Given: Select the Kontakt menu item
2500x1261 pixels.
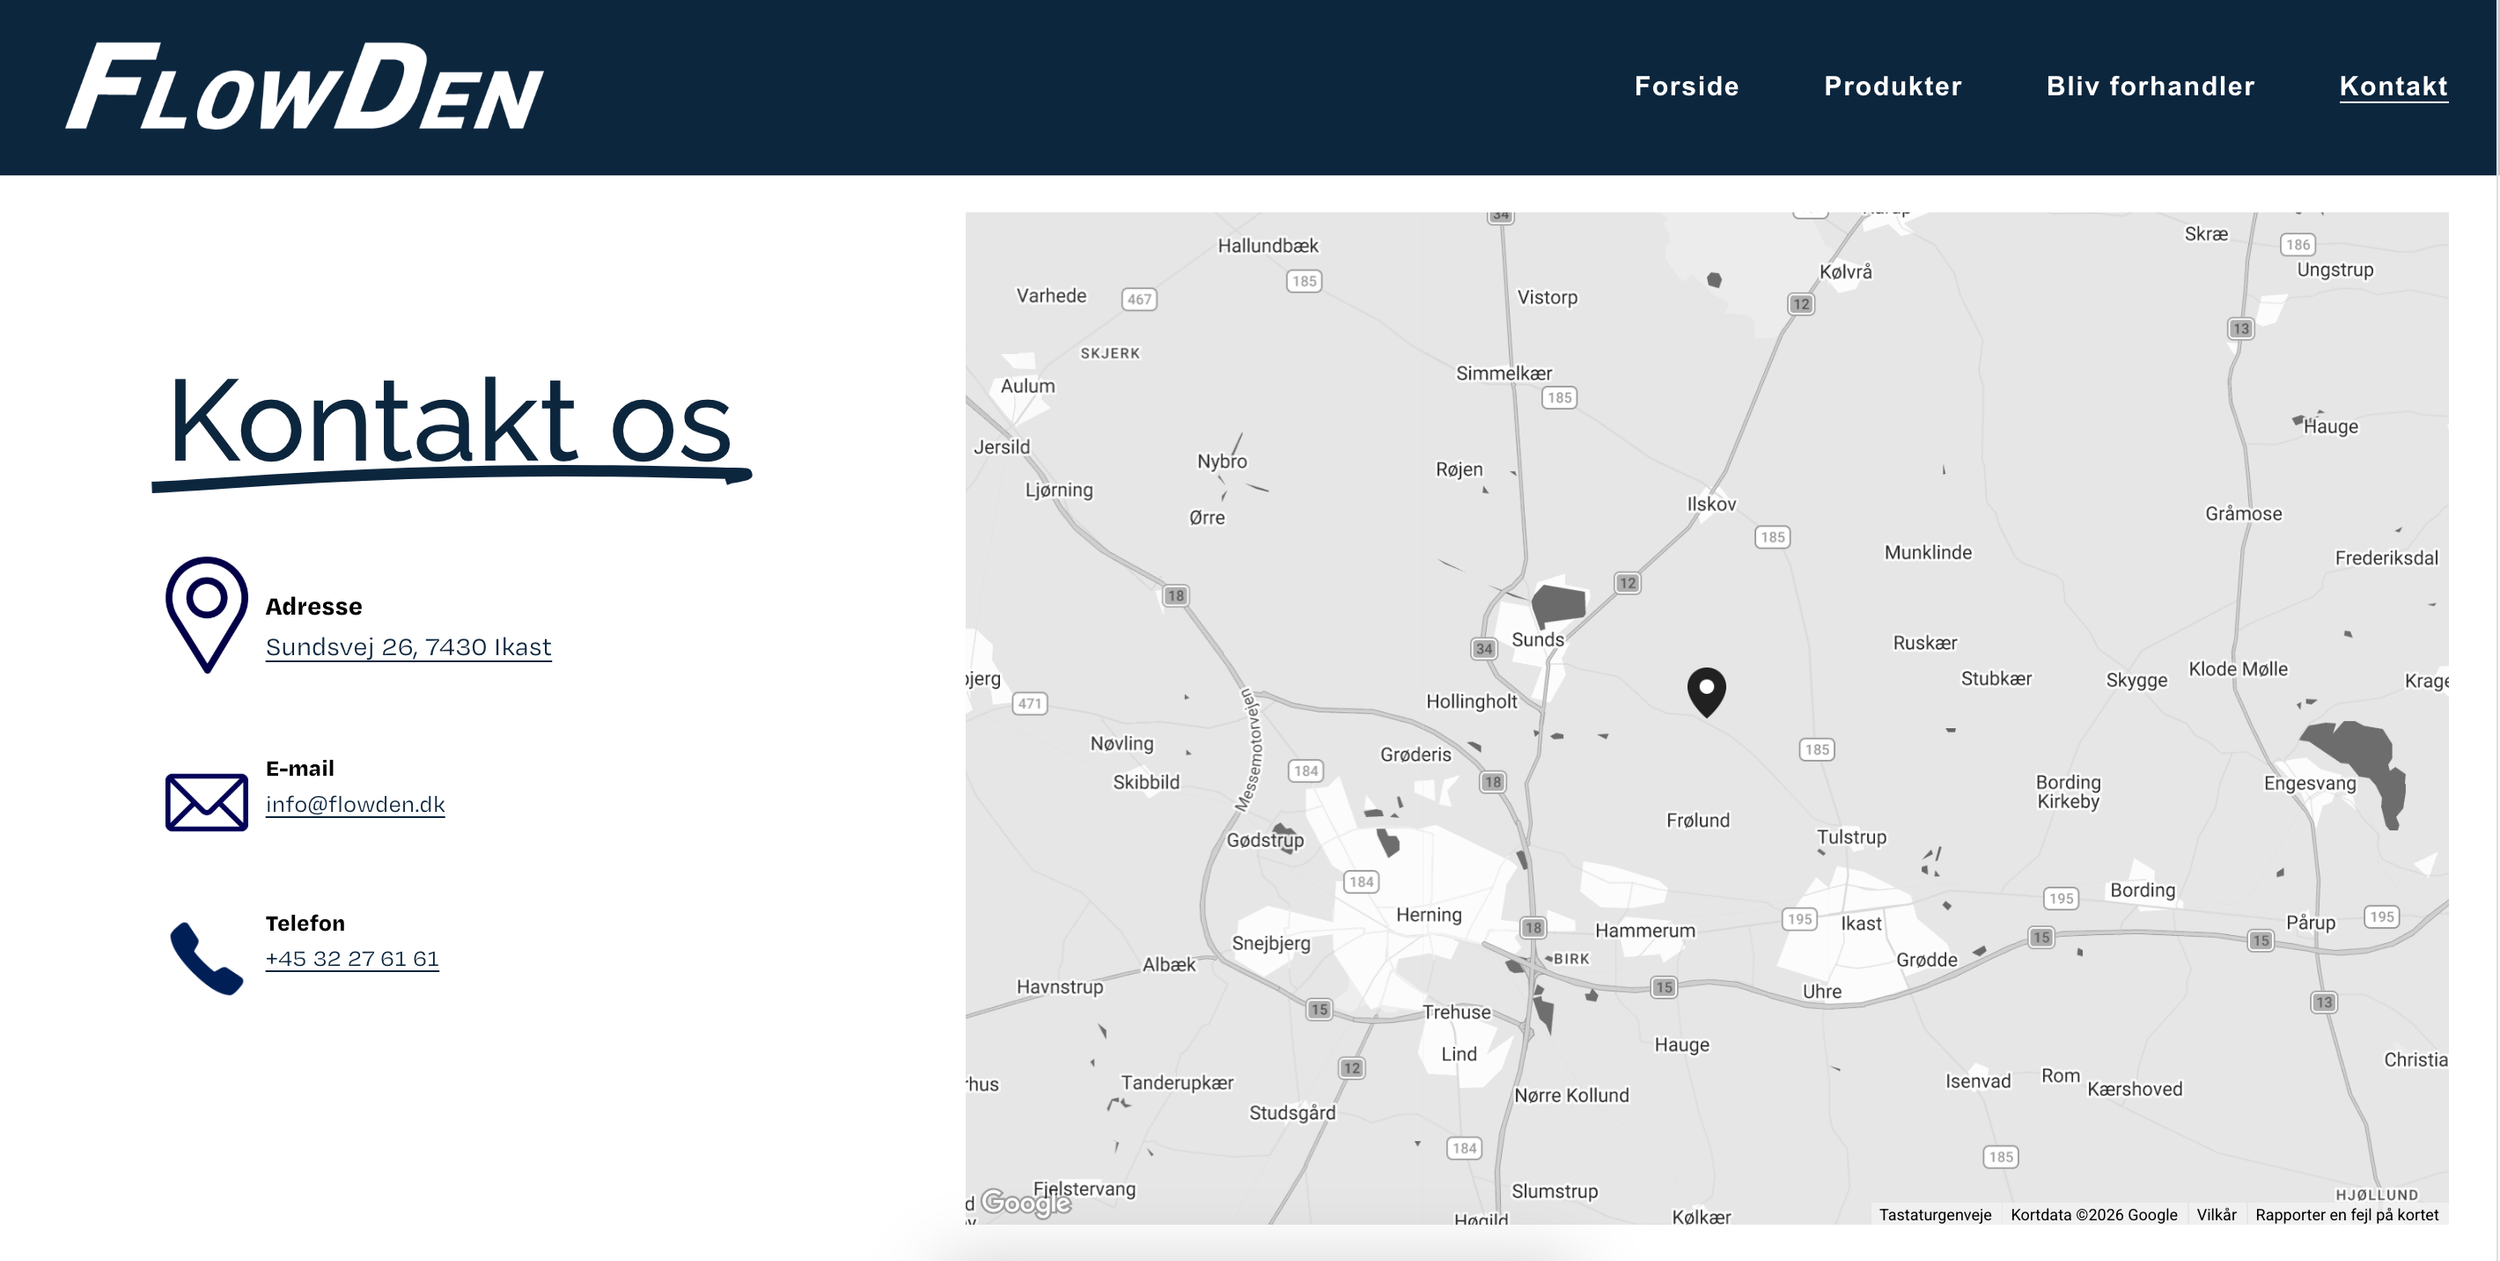Looking at the screenshot, I should coord(2393,87).
